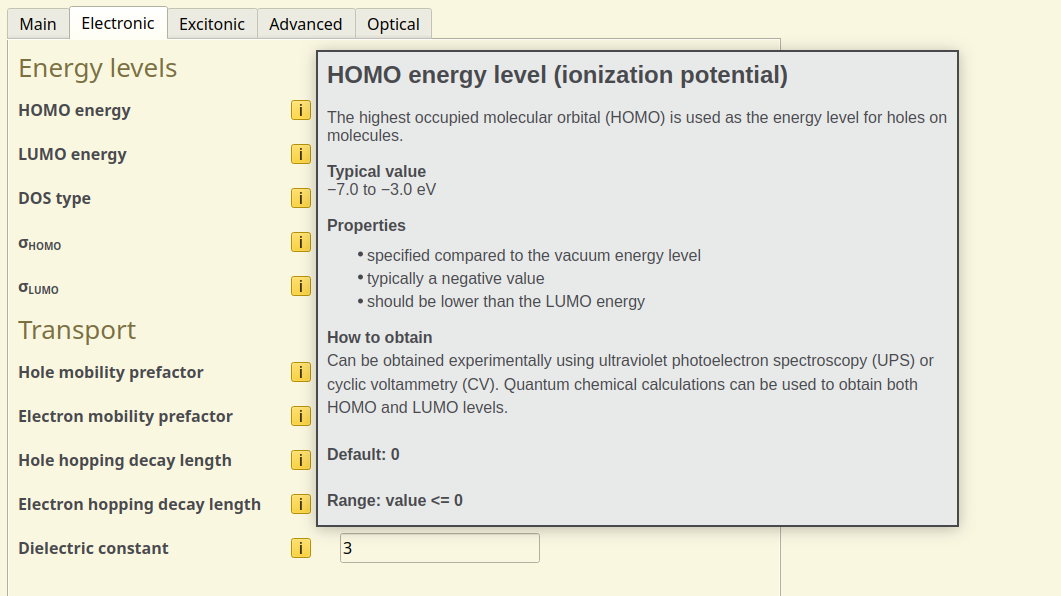Click the info icon next to HOMO energy

301,110
